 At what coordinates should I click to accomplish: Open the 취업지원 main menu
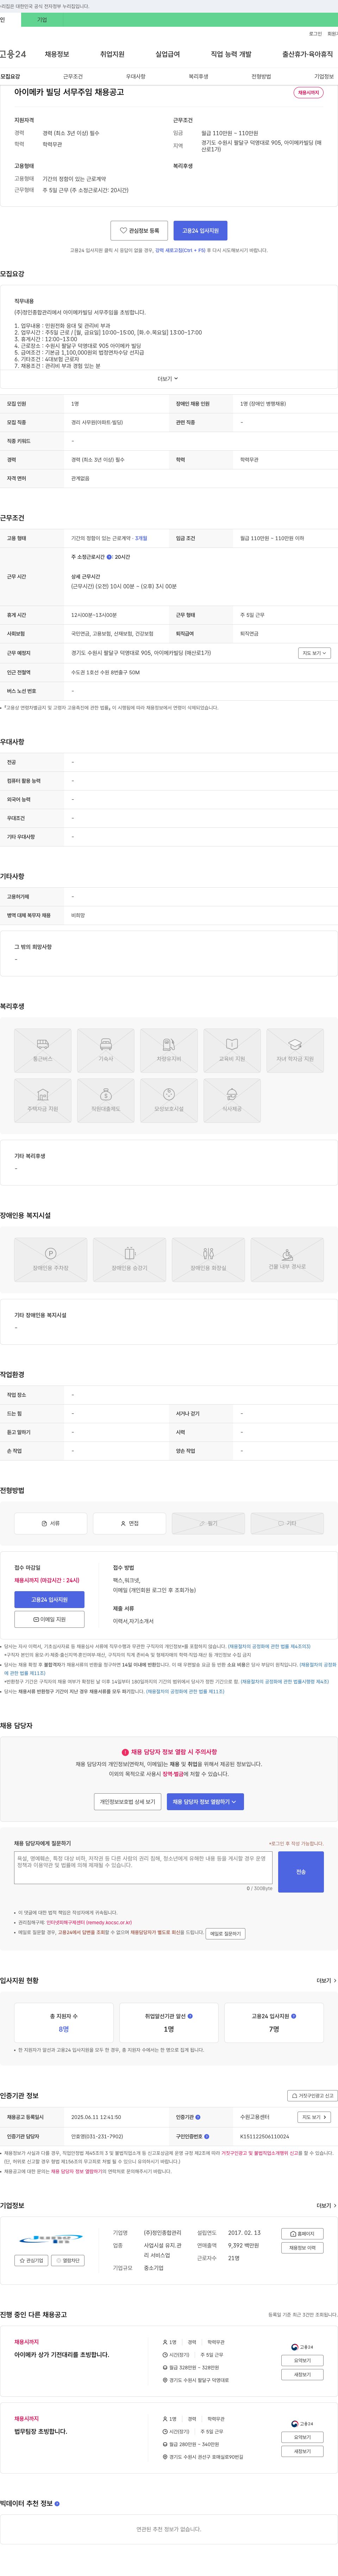pos(112,54)
